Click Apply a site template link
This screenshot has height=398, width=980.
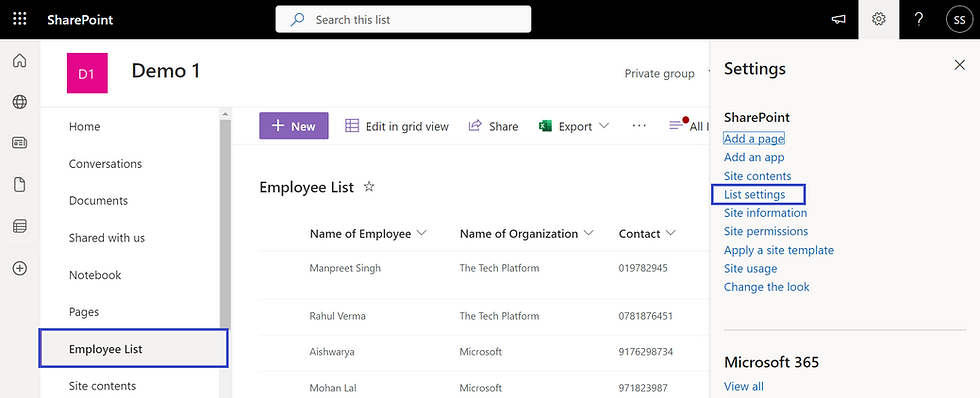[x=779, y=250]
